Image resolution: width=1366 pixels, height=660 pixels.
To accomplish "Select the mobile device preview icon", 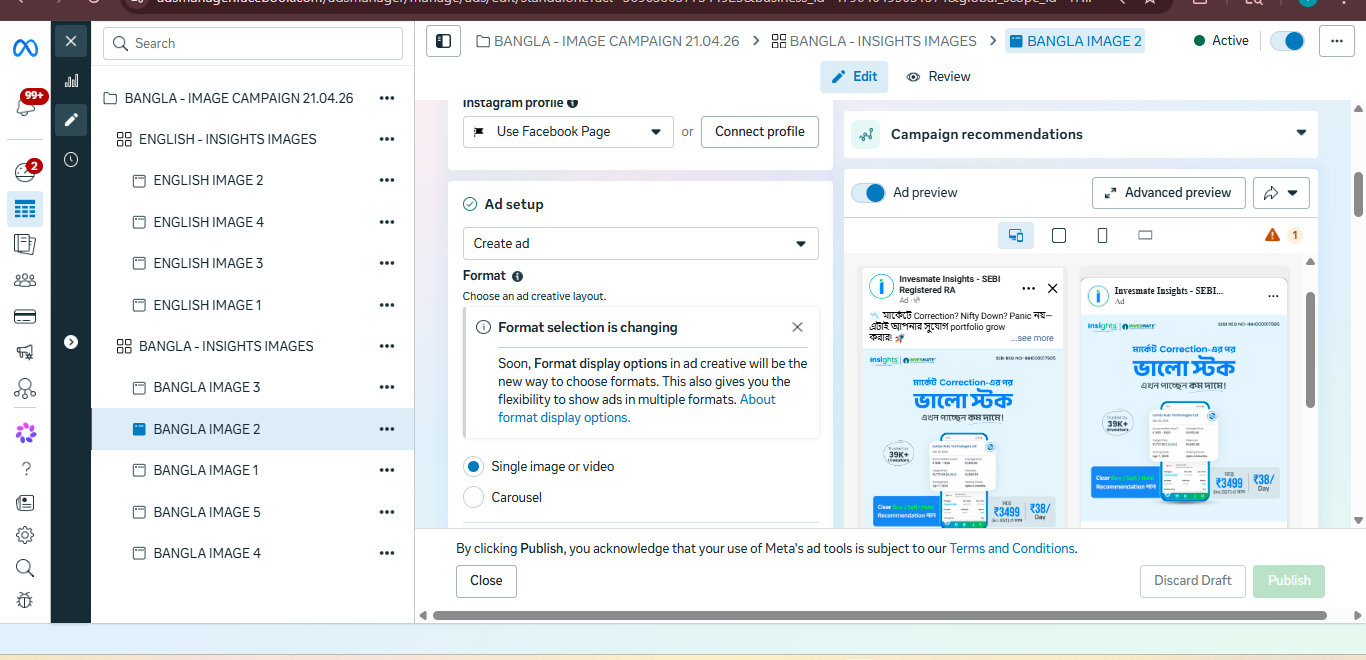I will (1102, 236).
